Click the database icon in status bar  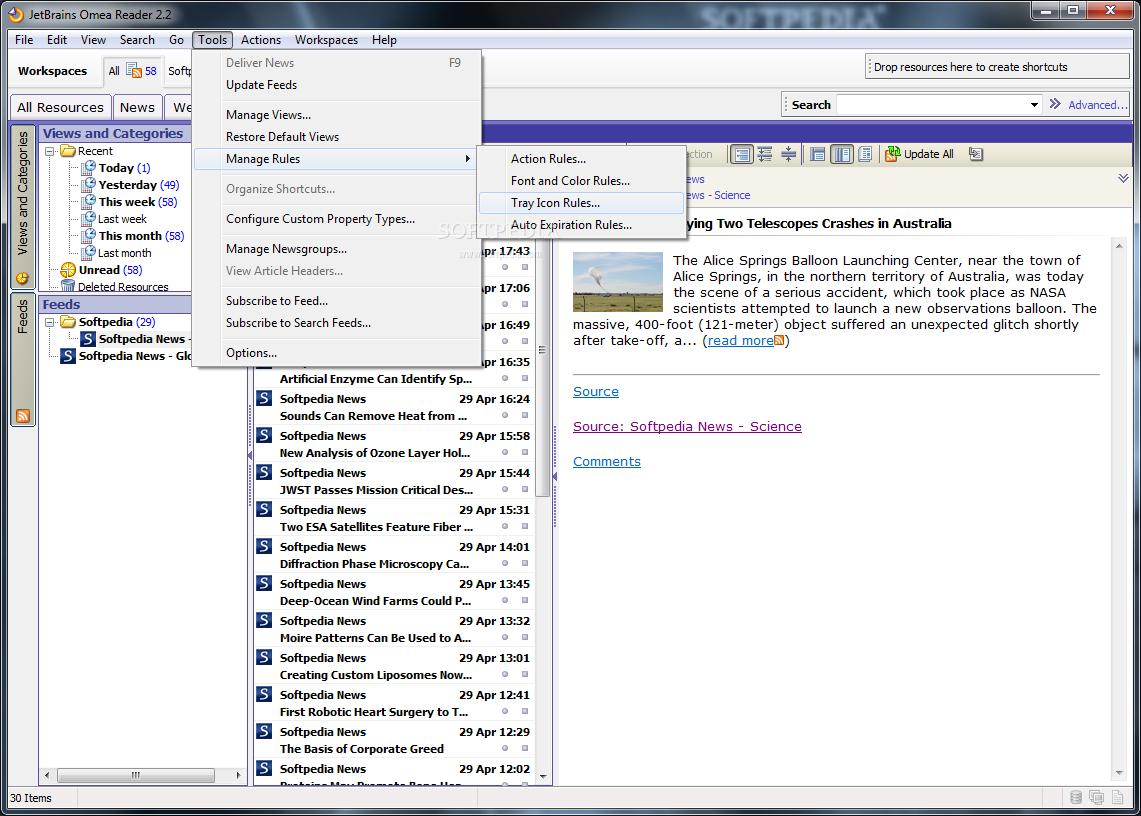click(x=1076, y=798)
